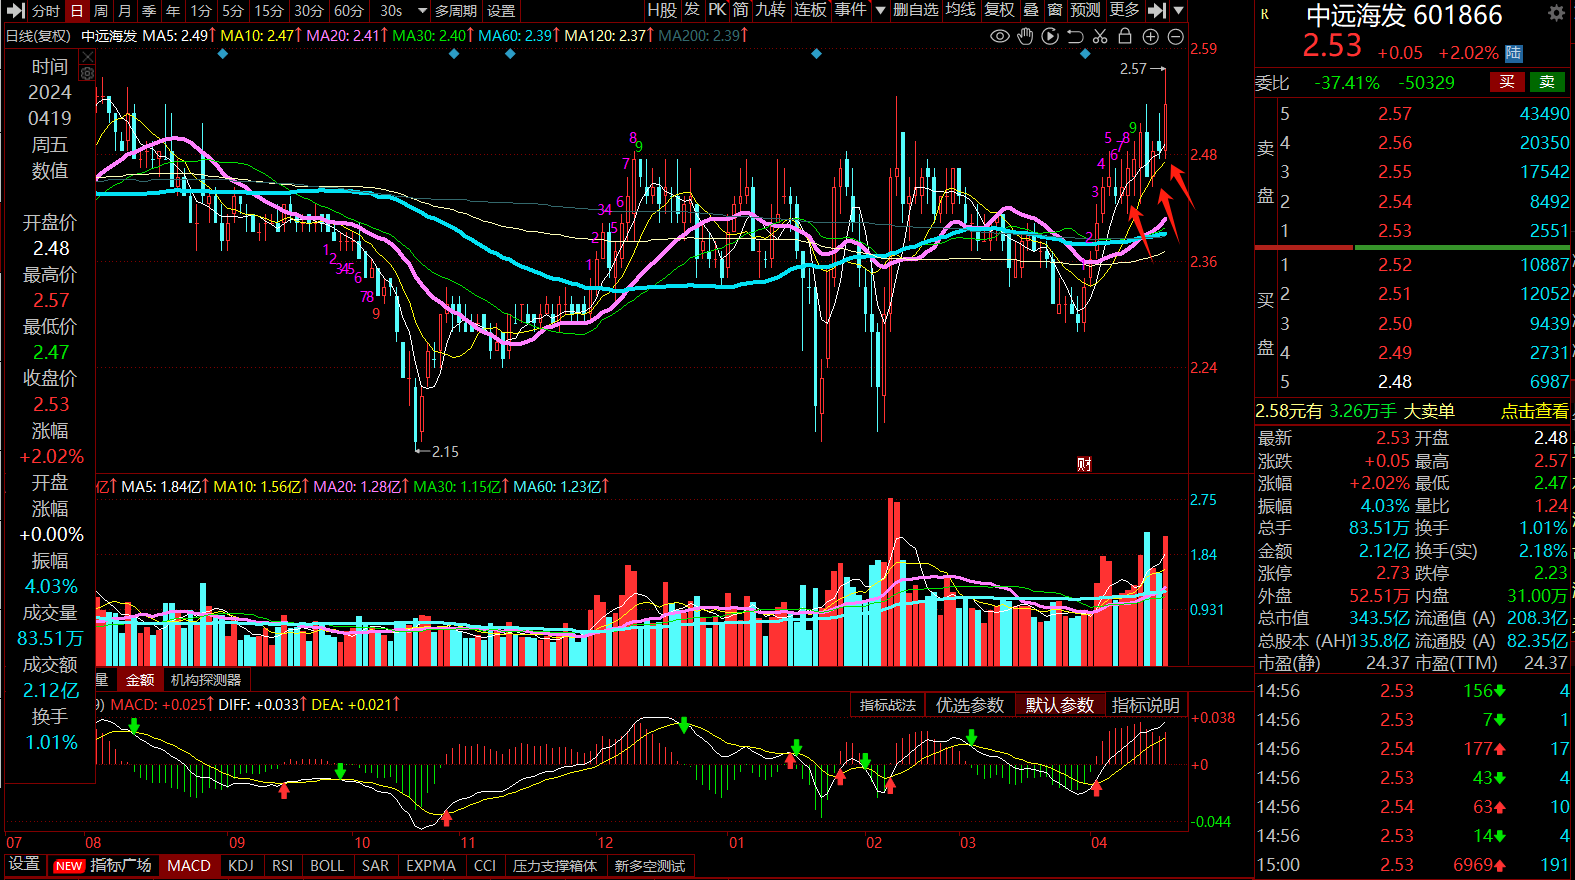This screenshot has width=1575, height=880.
Task: Click the 陆 badge next to price change
Action: [1514, 53]
